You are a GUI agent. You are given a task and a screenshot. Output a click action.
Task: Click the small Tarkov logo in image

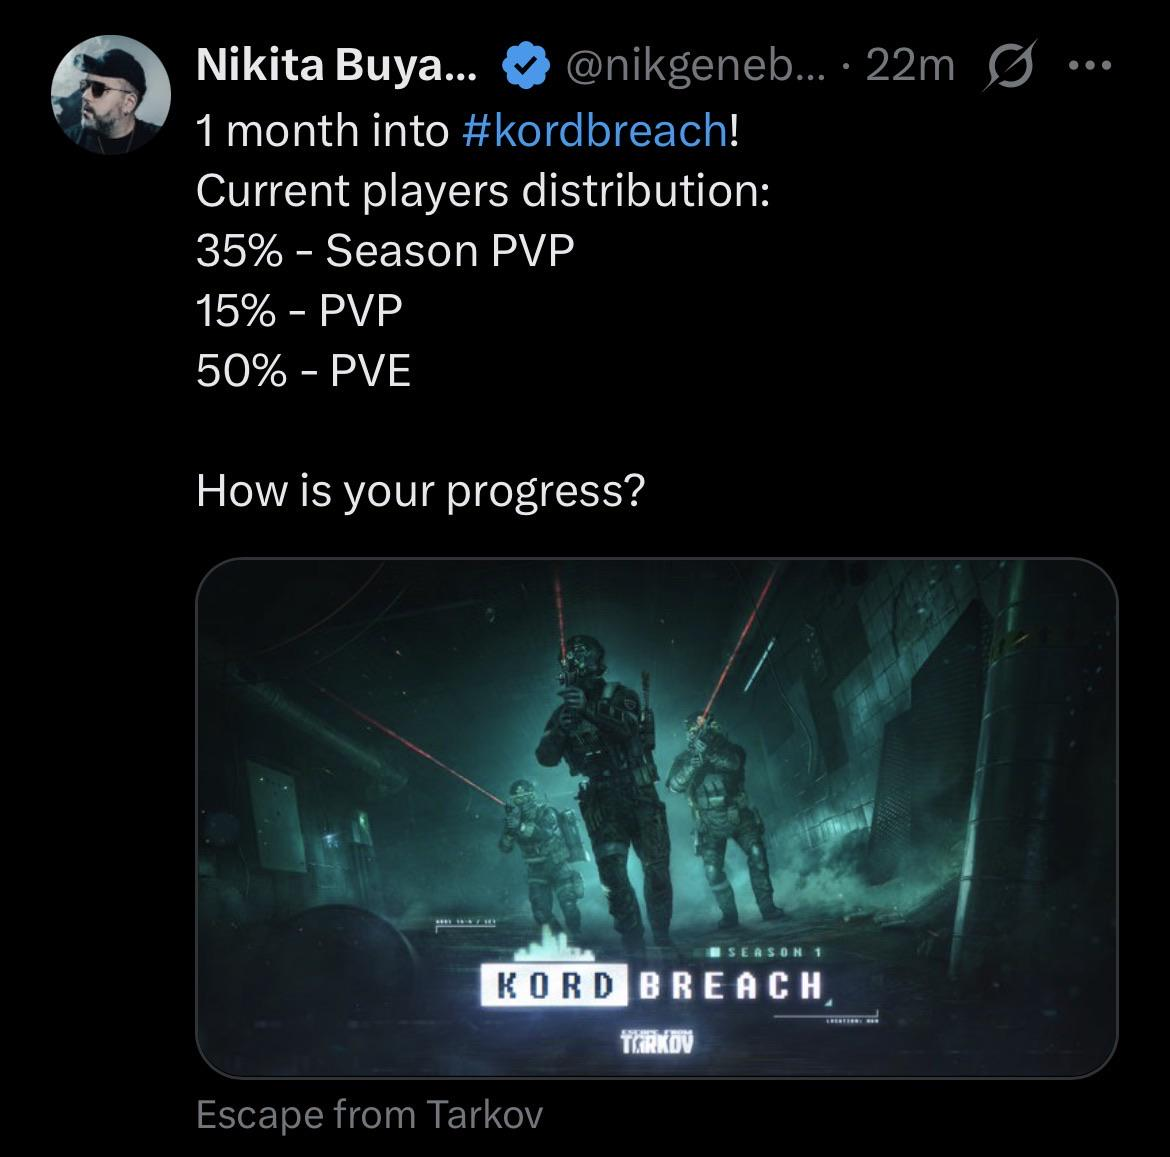coord(657,1041)
